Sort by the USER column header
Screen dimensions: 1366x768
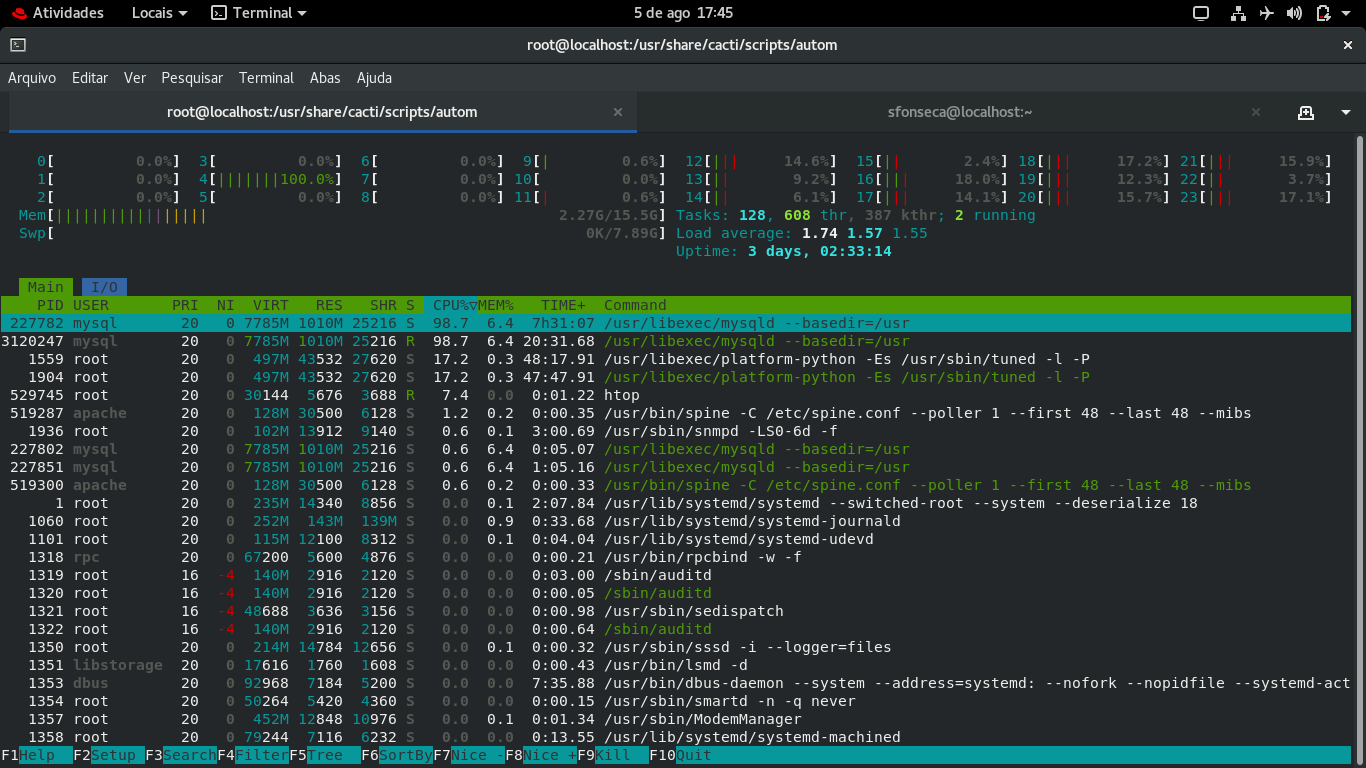click(91, 305)
